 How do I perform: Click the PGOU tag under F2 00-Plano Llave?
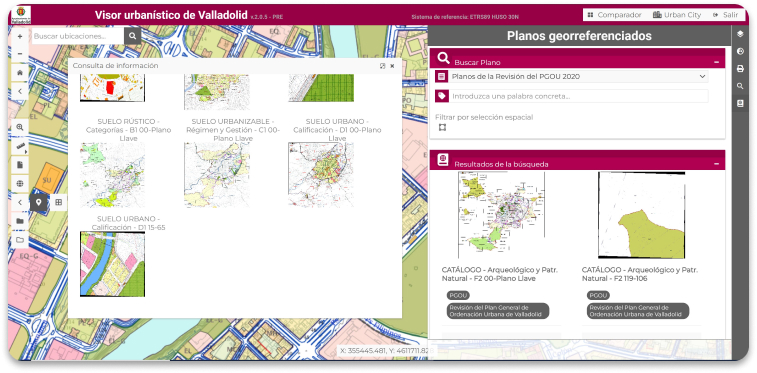pos(458,295)
